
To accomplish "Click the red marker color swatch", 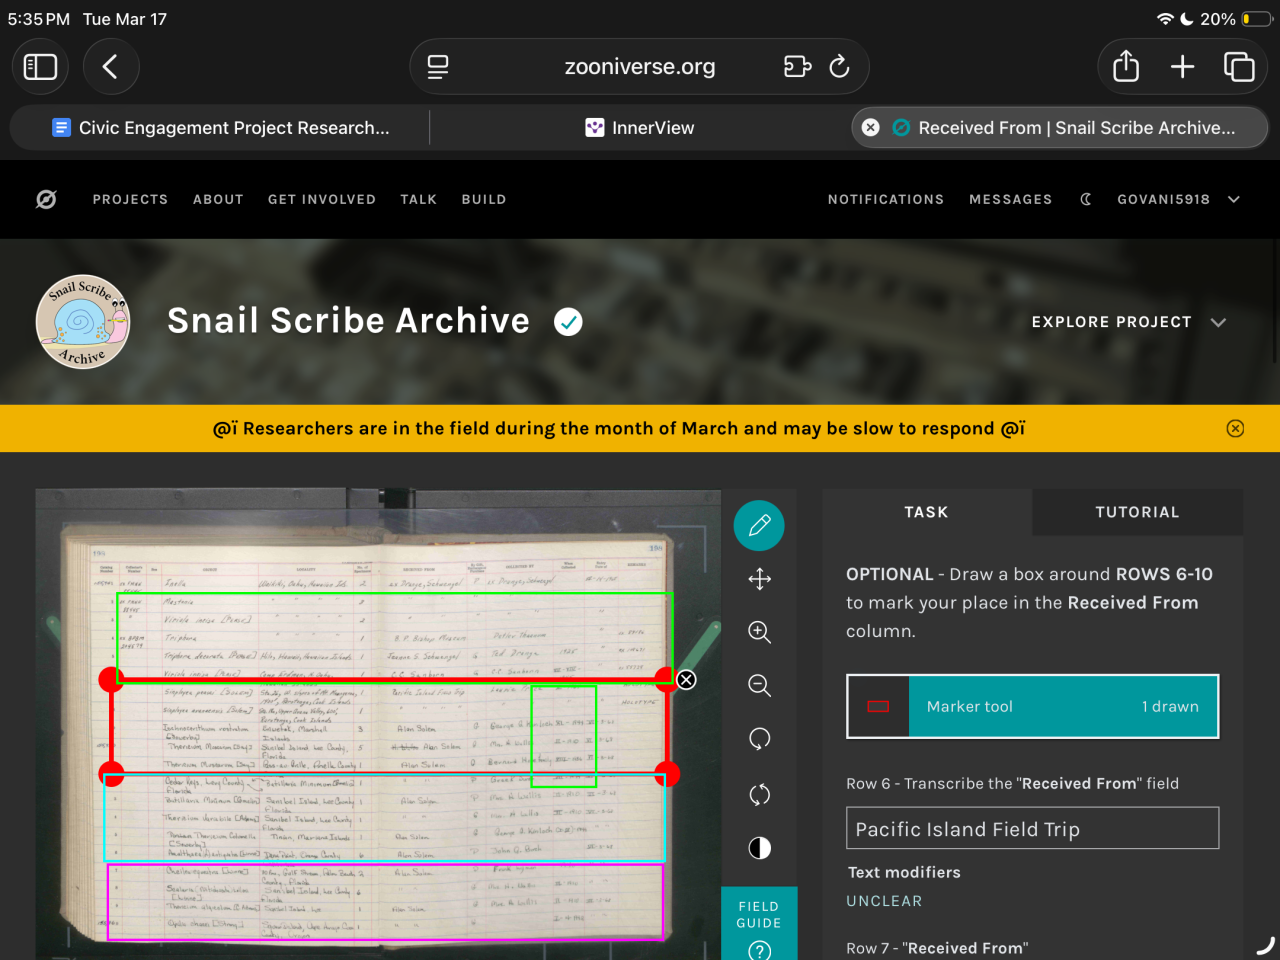I will [x=878, y=707].
